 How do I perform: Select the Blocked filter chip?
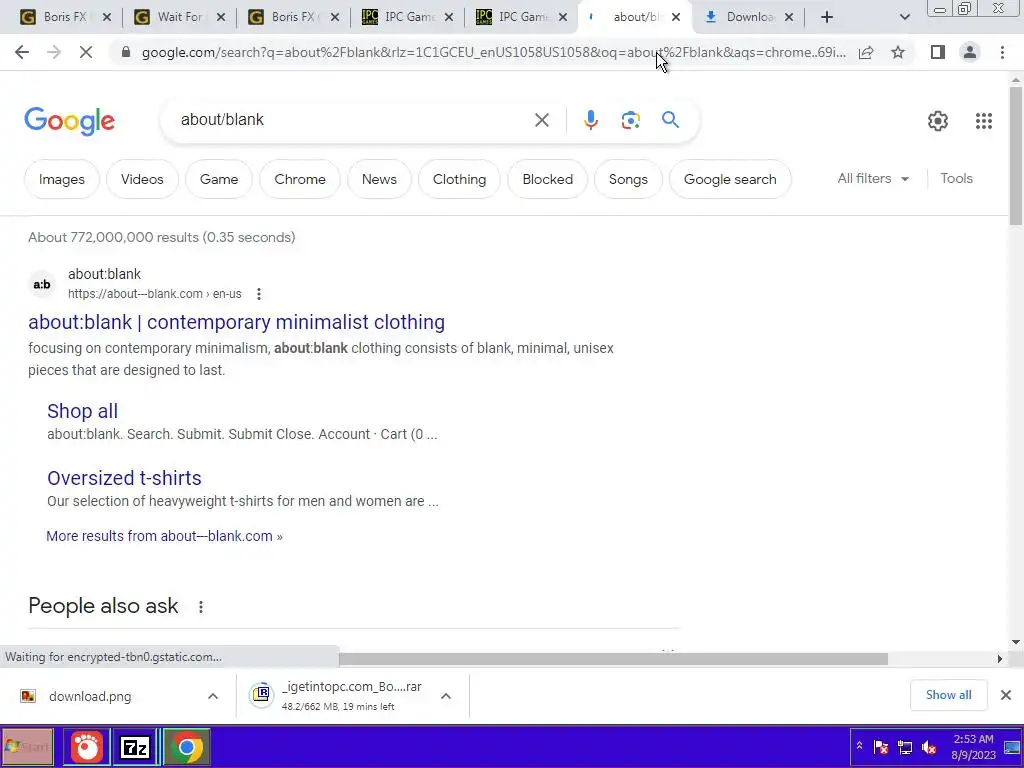click(x=547, y=180)
